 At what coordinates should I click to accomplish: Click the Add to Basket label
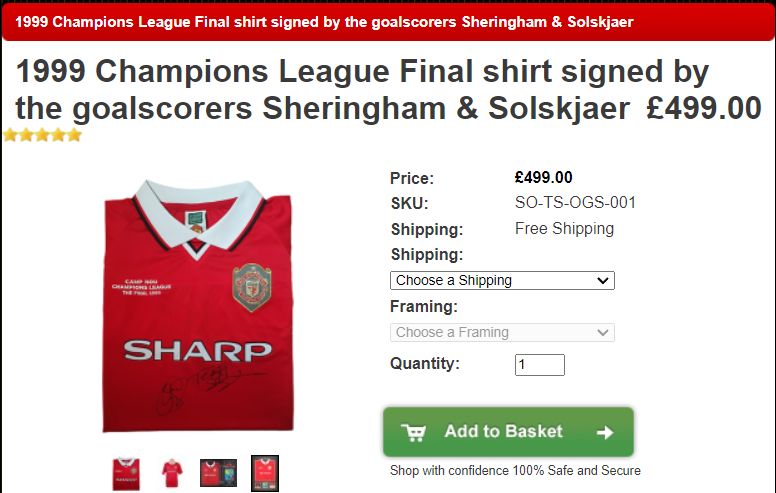click(x=503, y=431)
